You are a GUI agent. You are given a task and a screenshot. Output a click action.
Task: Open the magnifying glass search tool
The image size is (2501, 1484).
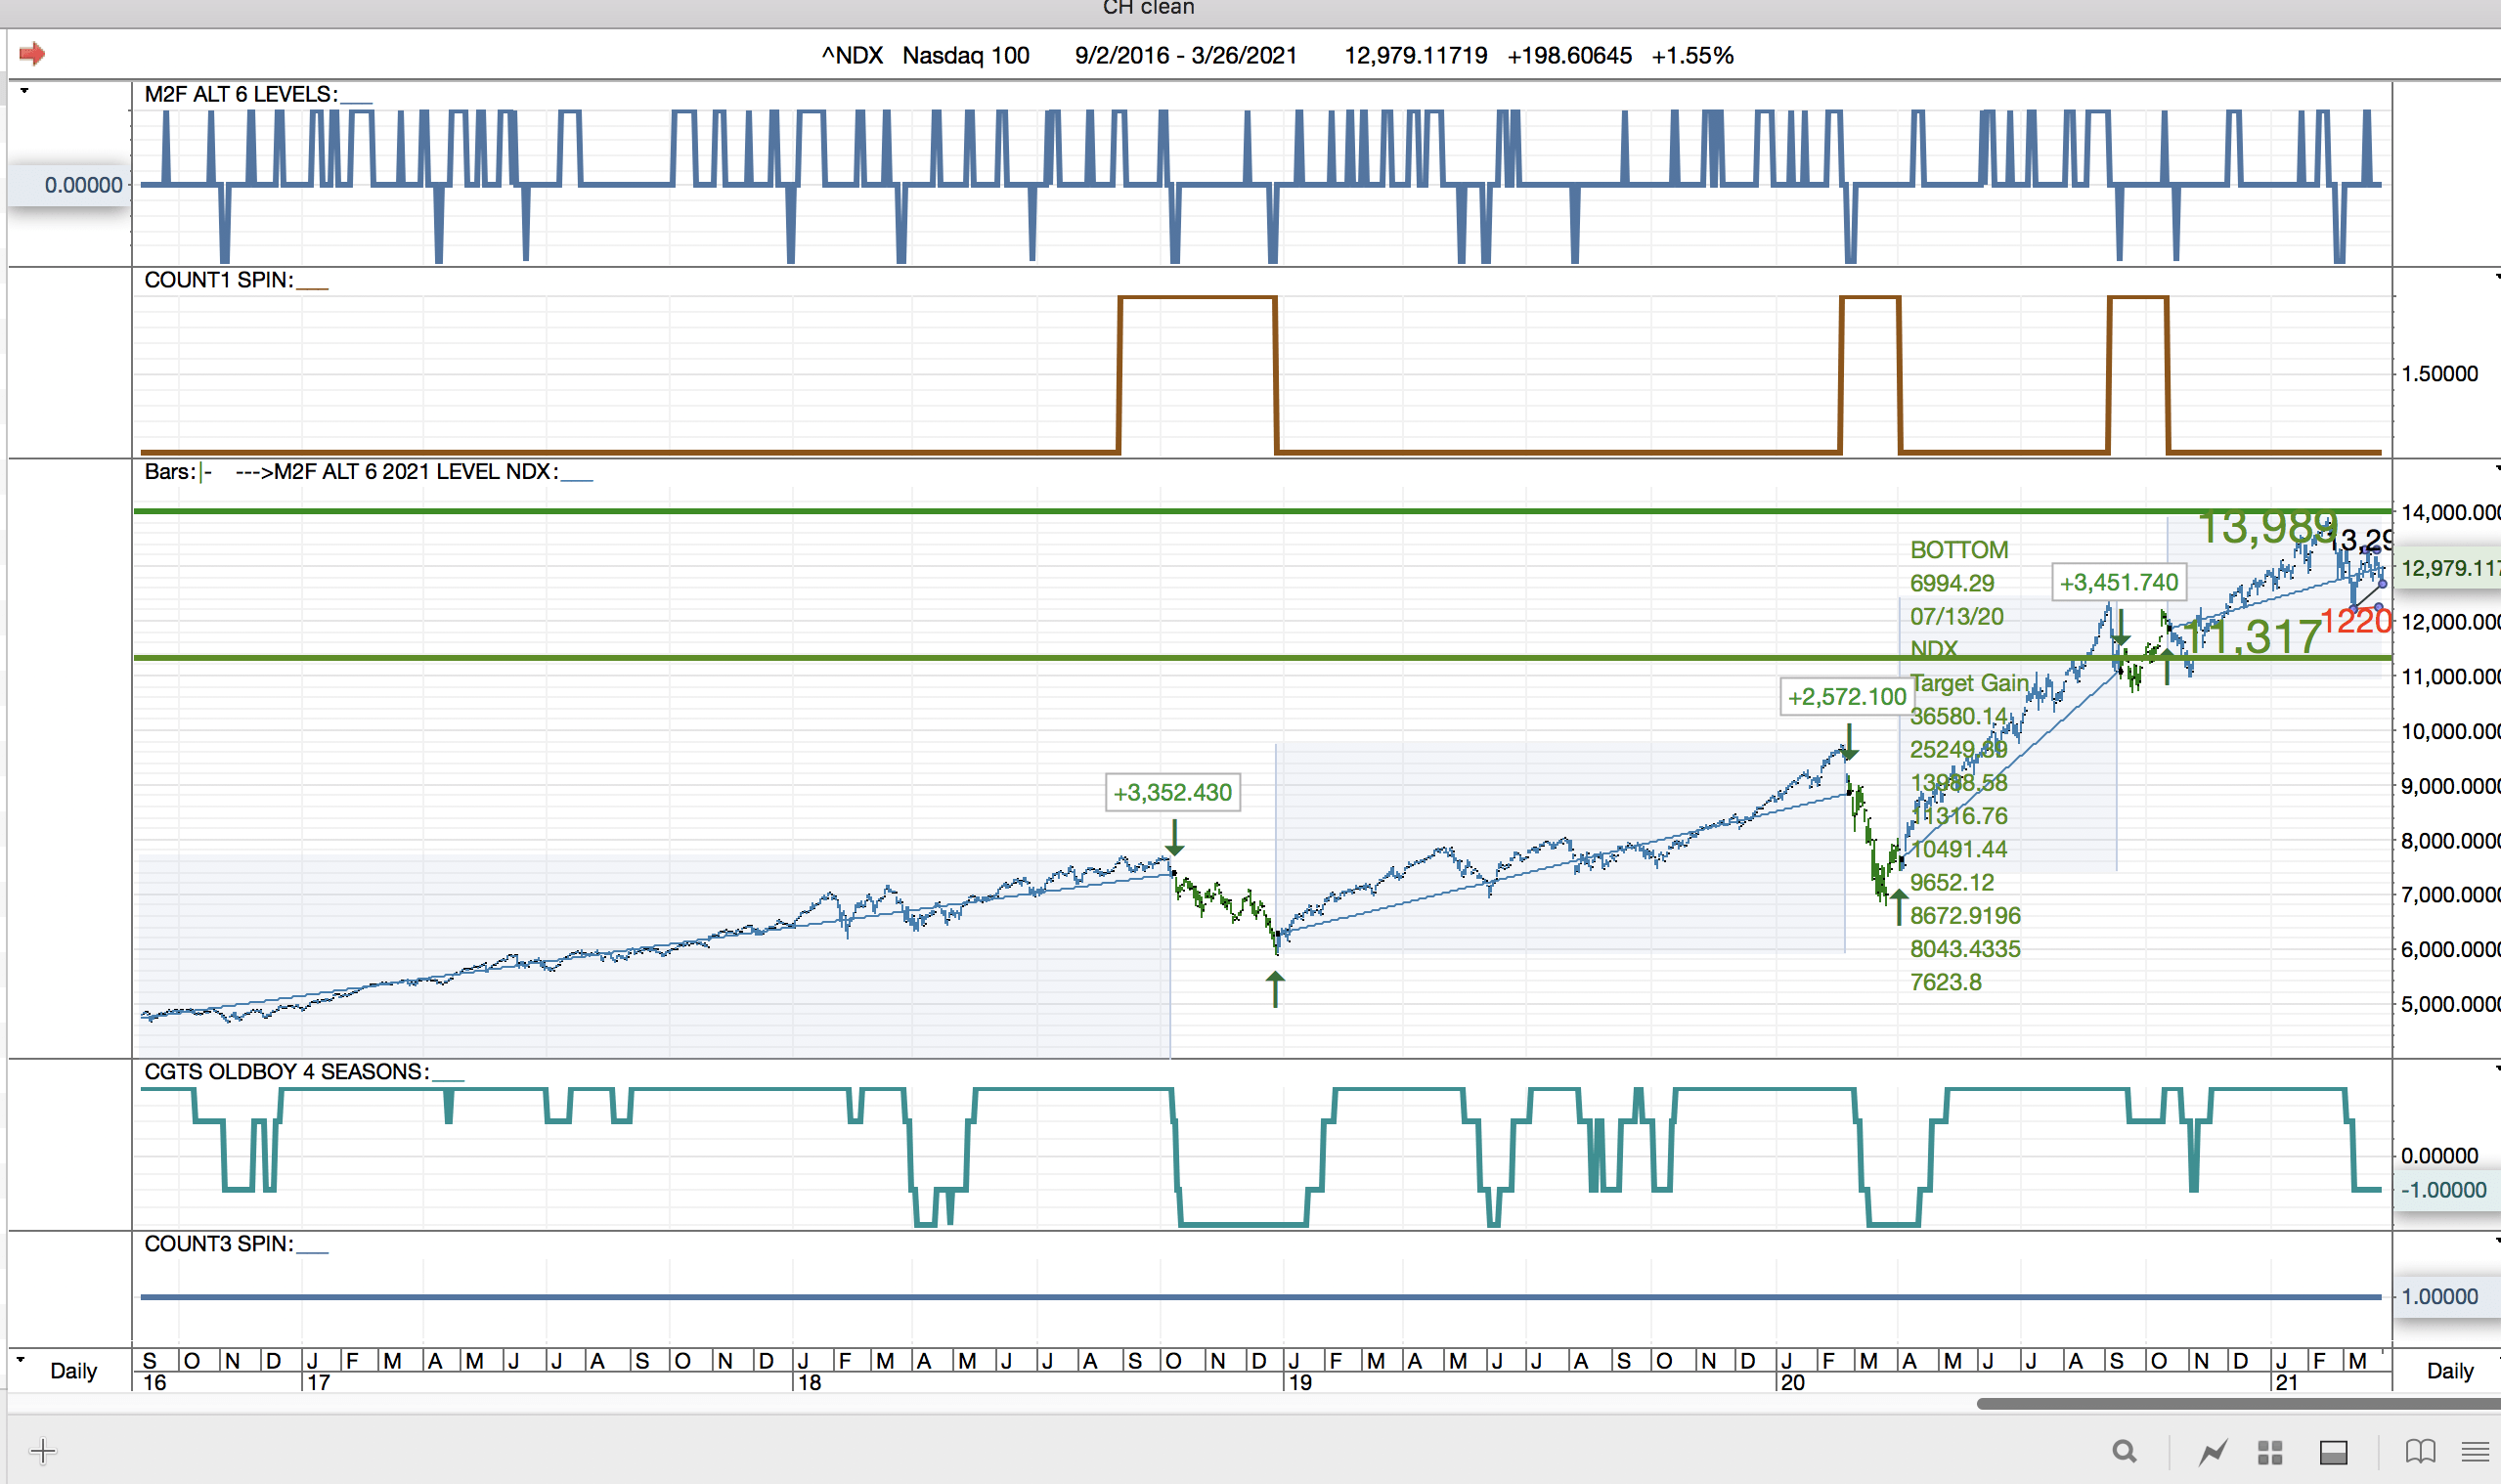2124,1451
